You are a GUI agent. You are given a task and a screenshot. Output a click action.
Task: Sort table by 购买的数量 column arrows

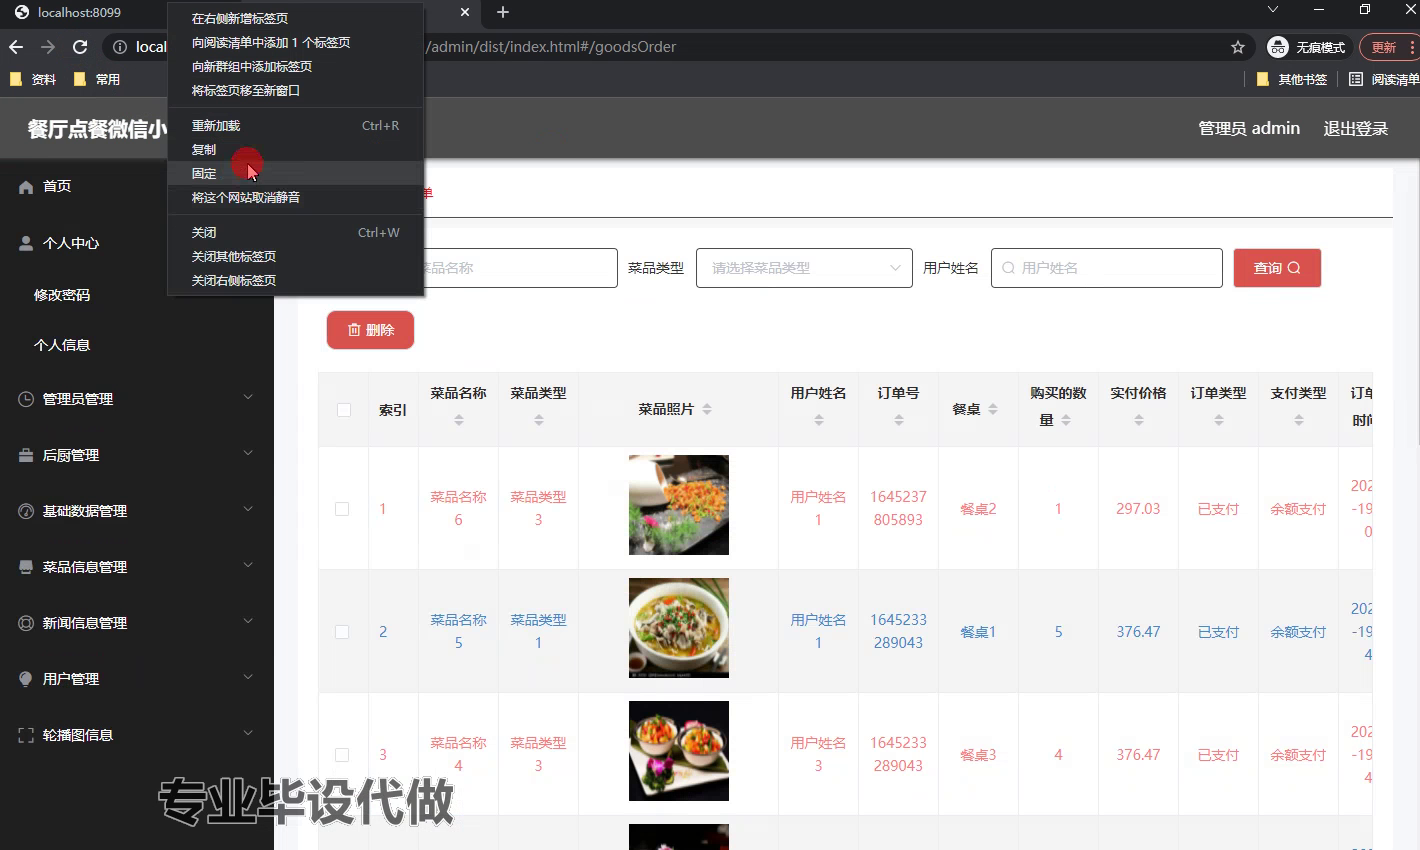click(1066, 420)
